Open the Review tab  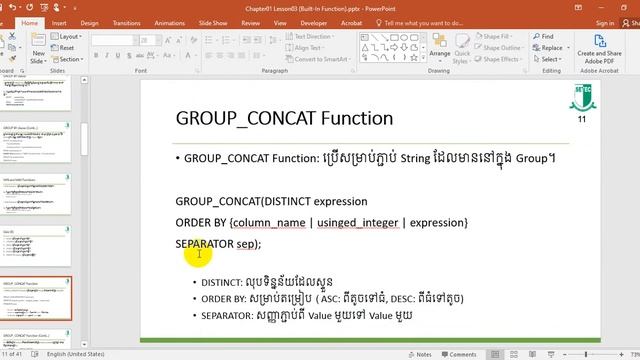coord(251,23)
